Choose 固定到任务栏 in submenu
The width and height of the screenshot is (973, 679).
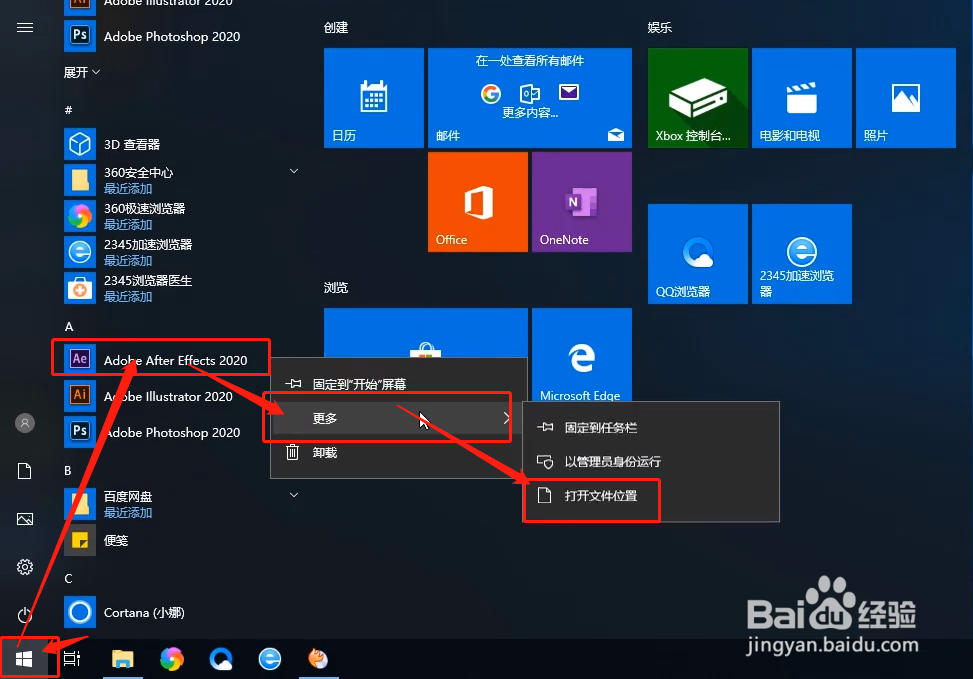651,428
